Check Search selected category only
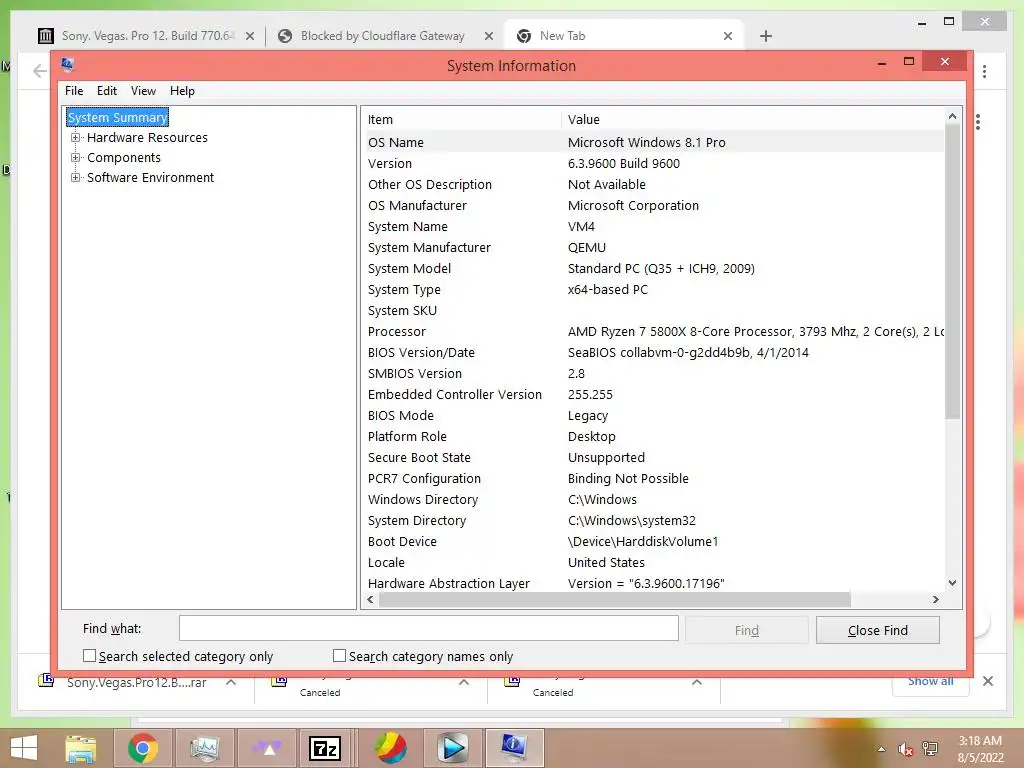 pyautogui.click(x=89, y=656)
